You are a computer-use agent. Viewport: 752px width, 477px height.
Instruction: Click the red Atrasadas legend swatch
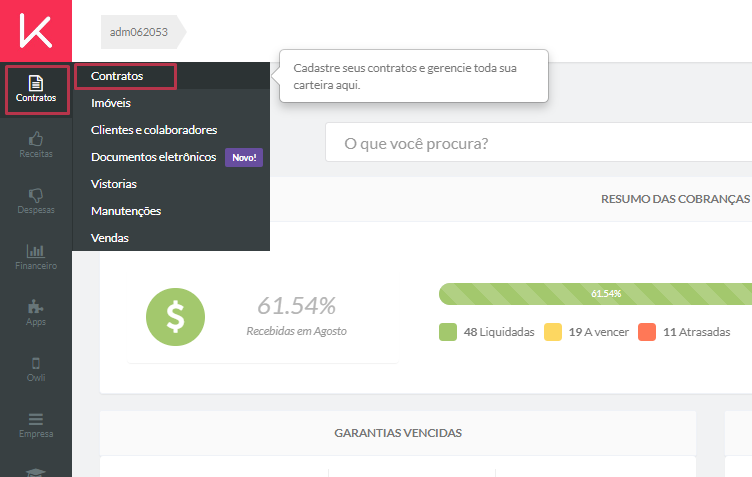pyautogui.click(x=647, y=332)
